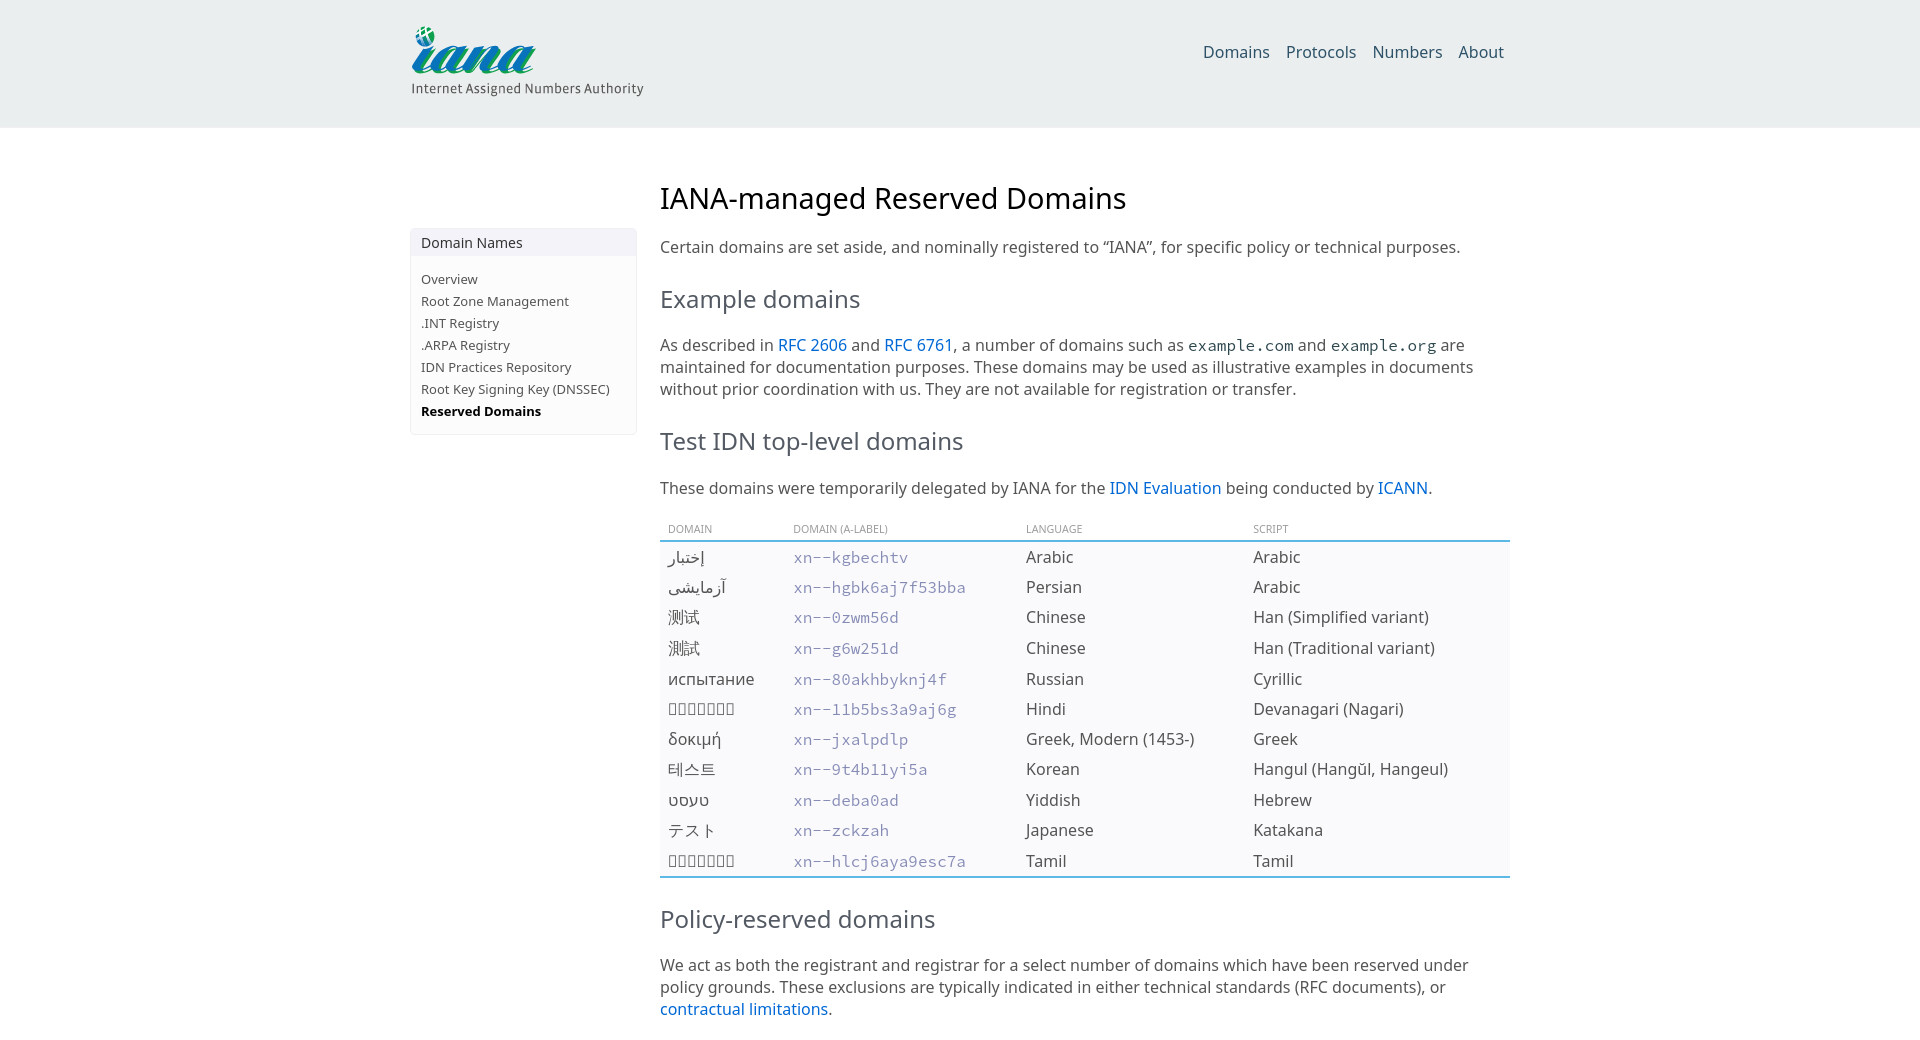The width and height of the screenshot is (1920, 1040).
Task: Follow the IDN Evaluation link
Action: (1164, 488)
